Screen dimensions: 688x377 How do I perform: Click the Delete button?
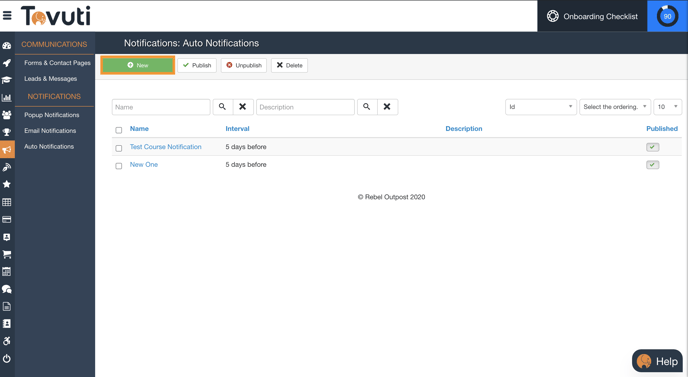coord(290,65)
